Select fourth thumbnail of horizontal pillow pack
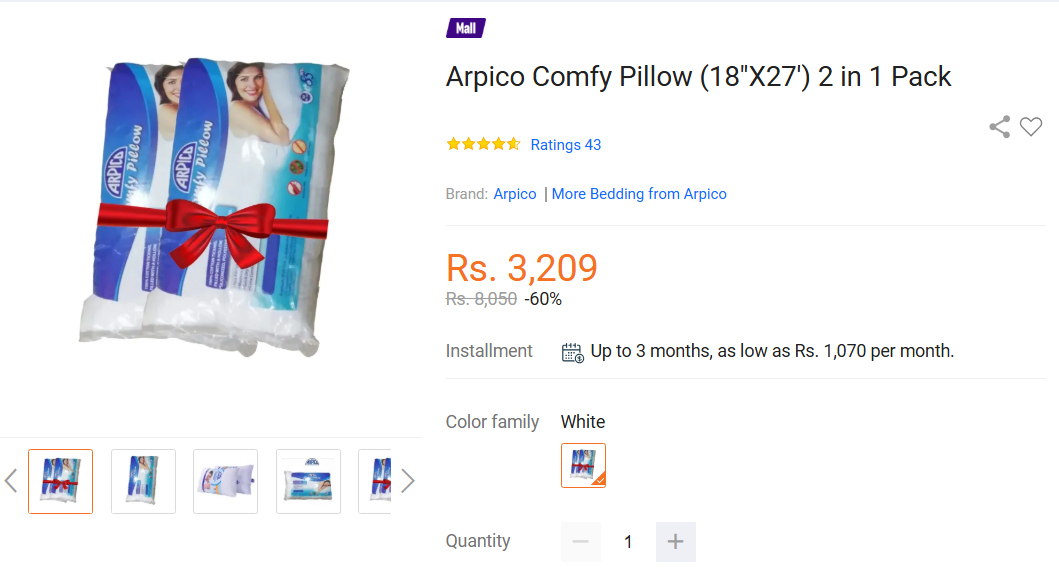The height and width of the screenshot is (568, 1059). tap(309, 482)
